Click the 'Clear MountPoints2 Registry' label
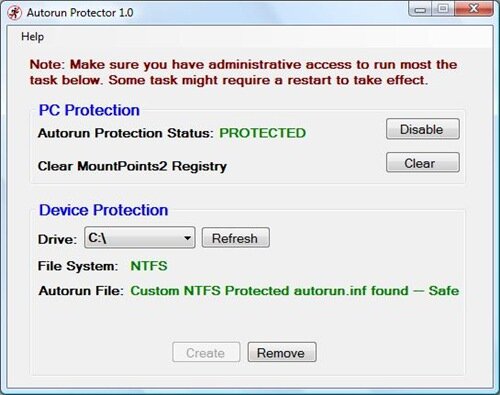Viewport: 500px width, 395px height. (x=132, y=166)
